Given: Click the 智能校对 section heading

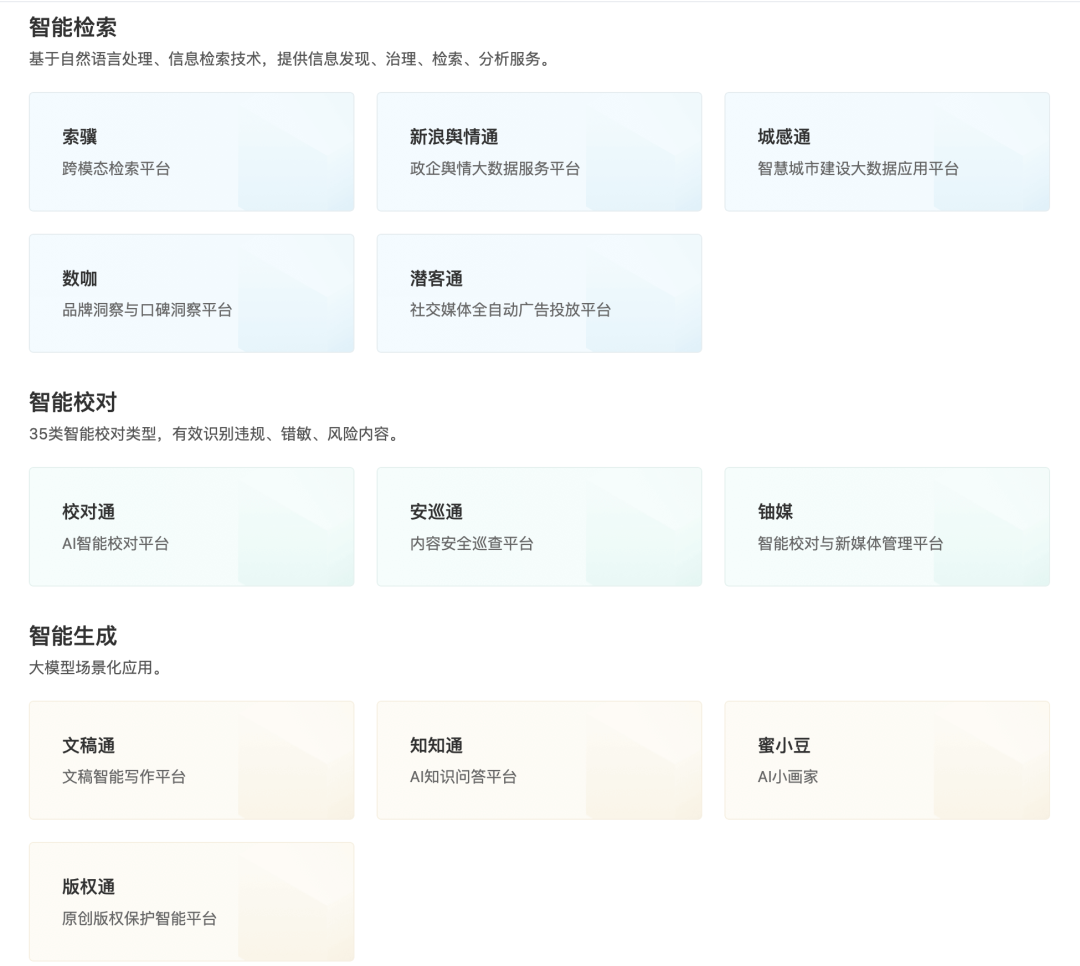Looking at the screenshot, I should click(73, 402).
